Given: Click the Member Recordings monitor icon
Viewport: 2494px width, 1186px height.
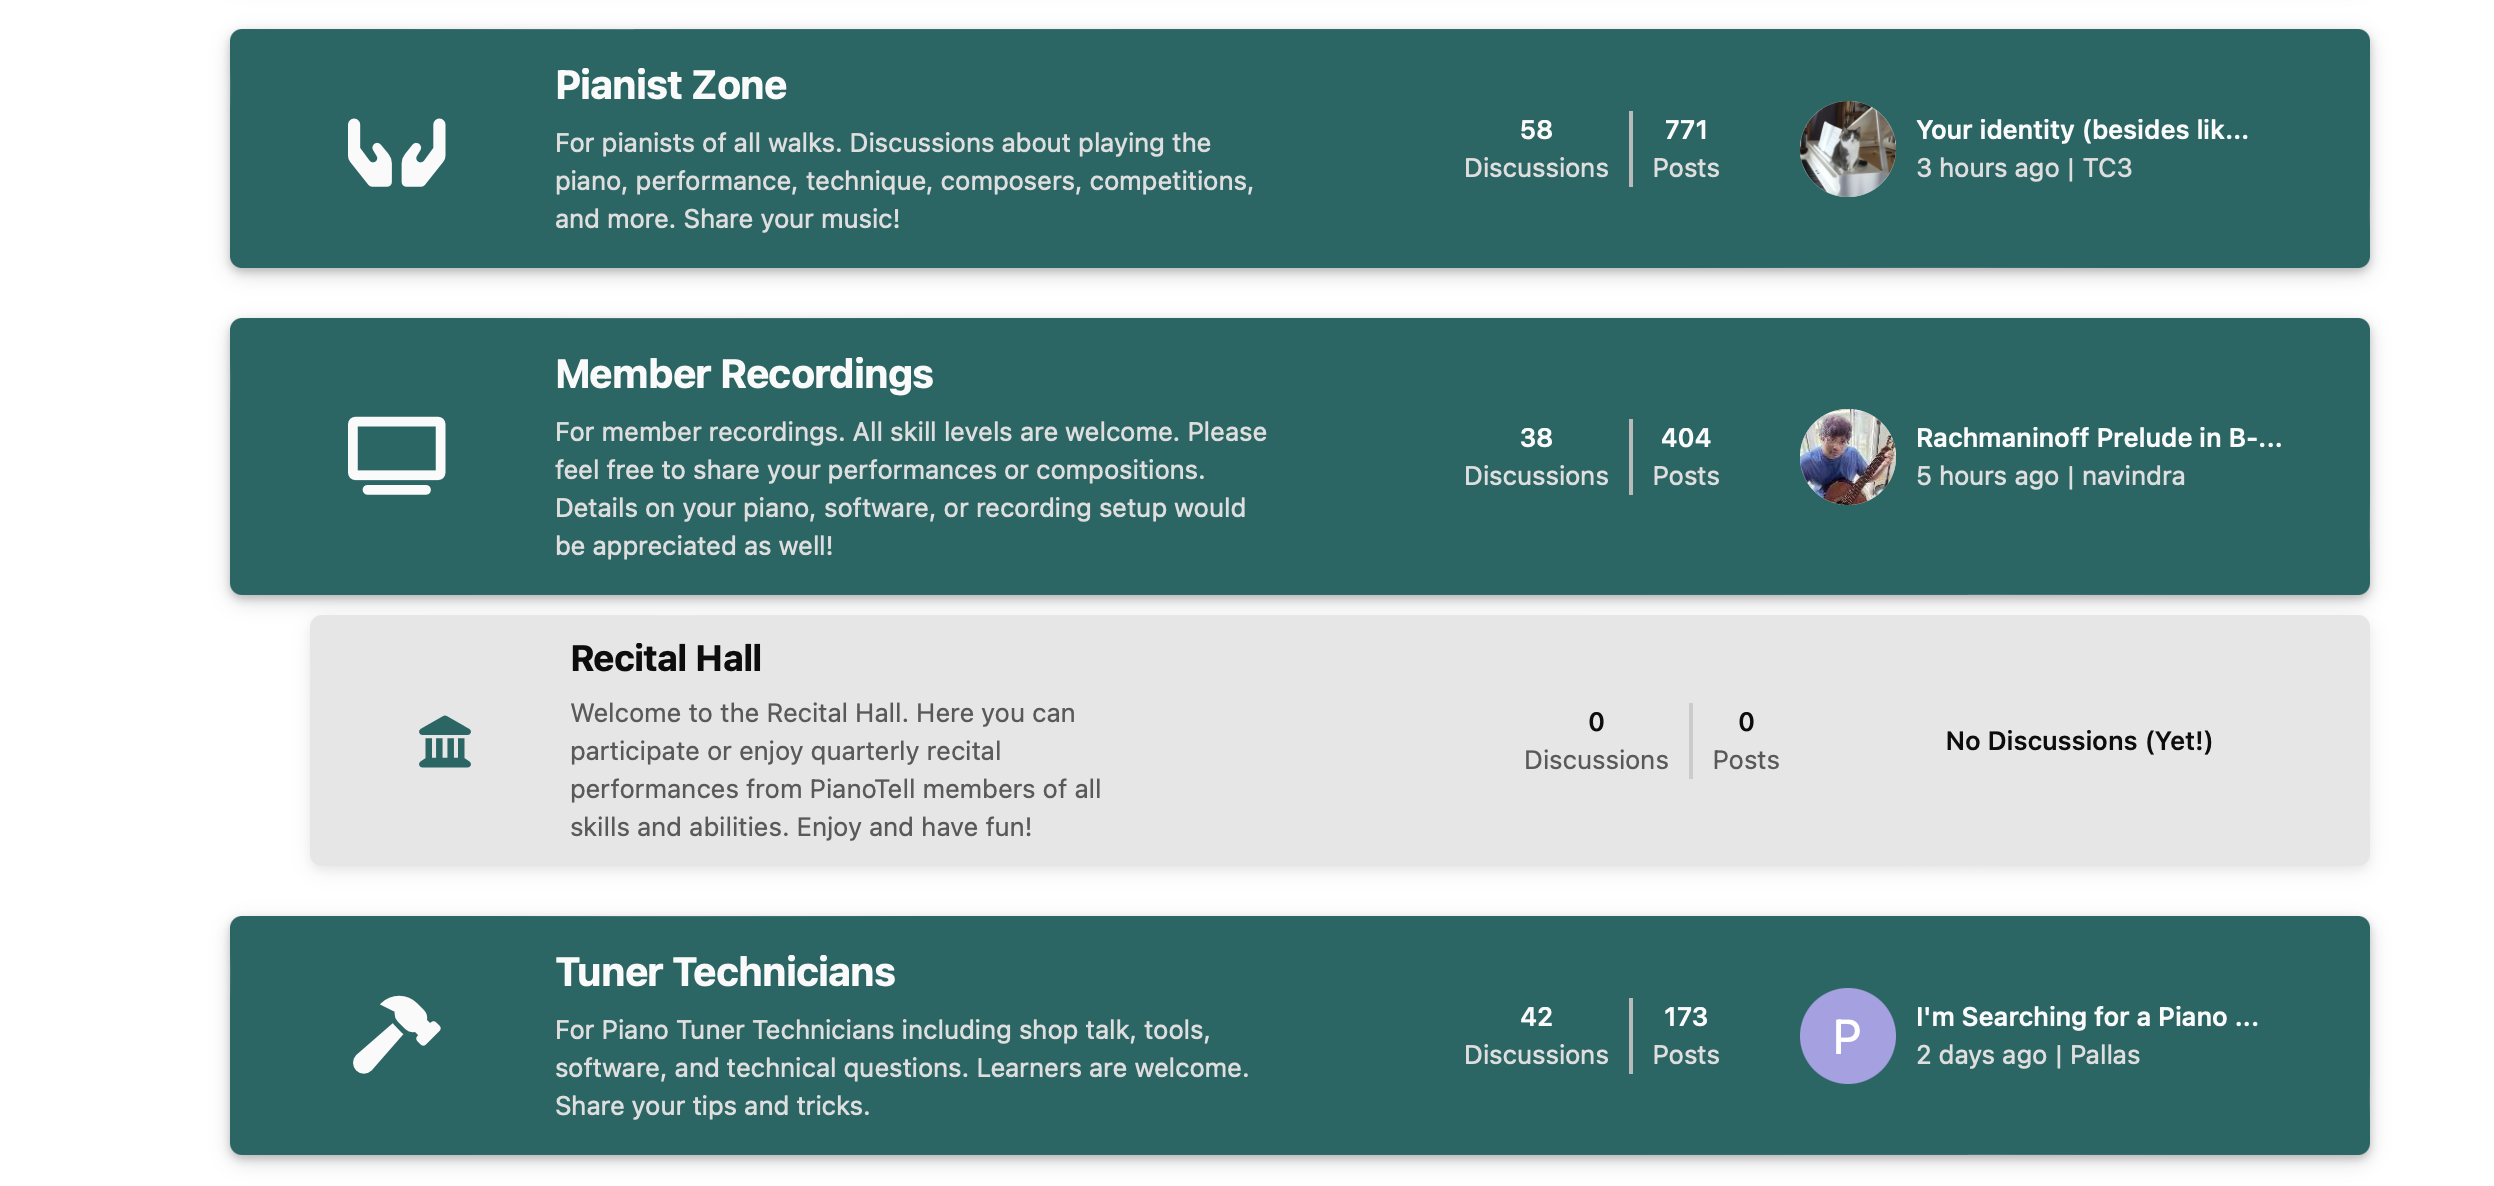Looking at the screenshot, I should pos(396,455).
